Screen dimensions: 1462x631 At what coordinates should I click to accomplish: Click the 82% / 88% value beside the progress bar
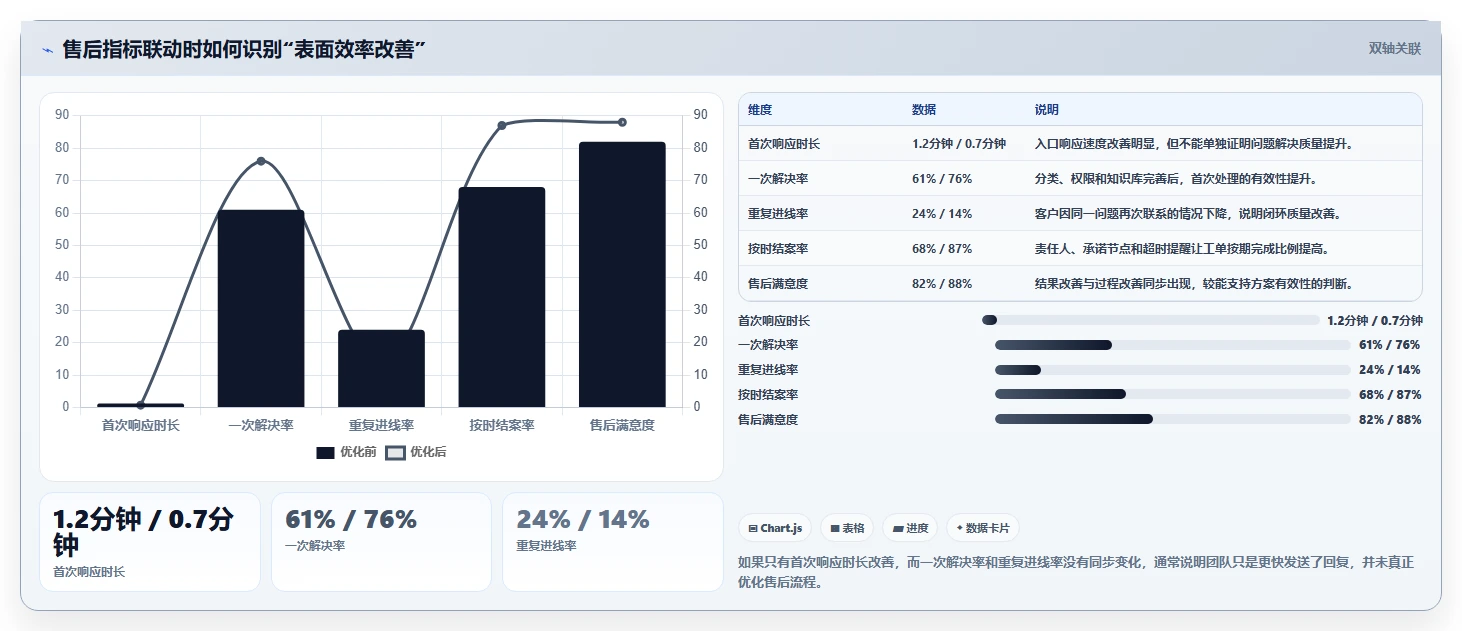(1390, 420)
